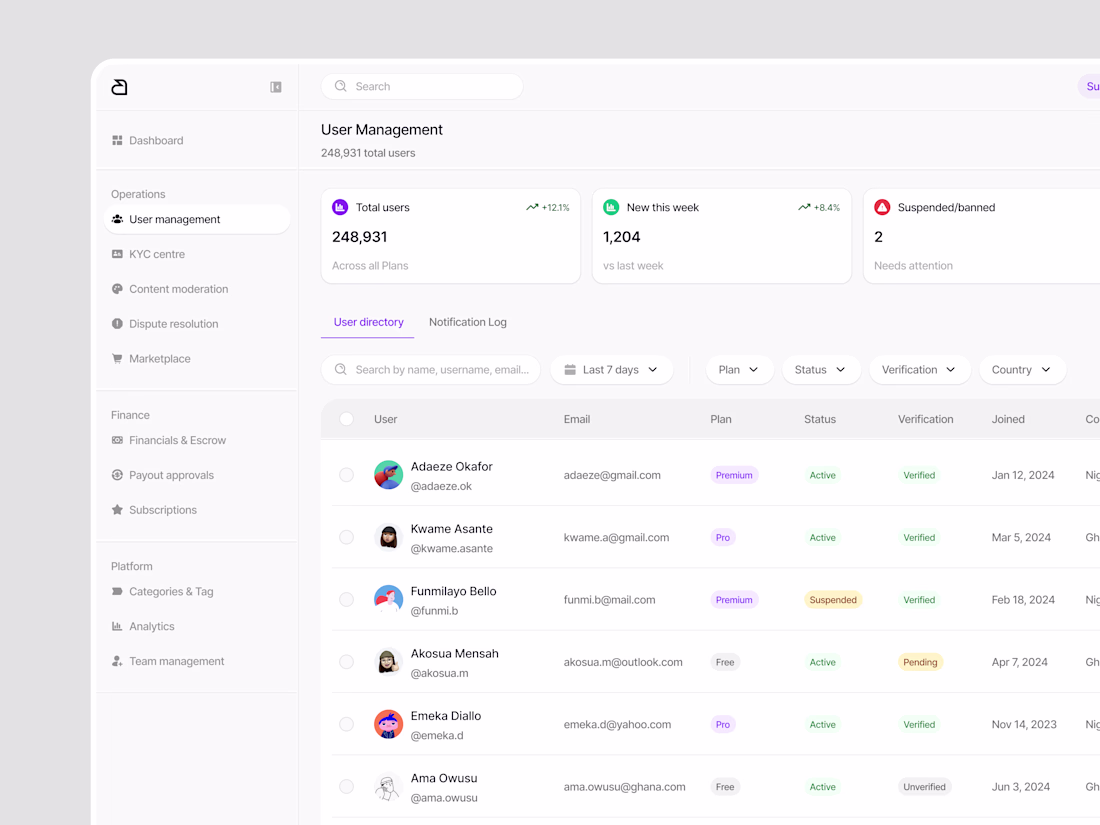Click the Search by name, username, email field

click(431, 370)
